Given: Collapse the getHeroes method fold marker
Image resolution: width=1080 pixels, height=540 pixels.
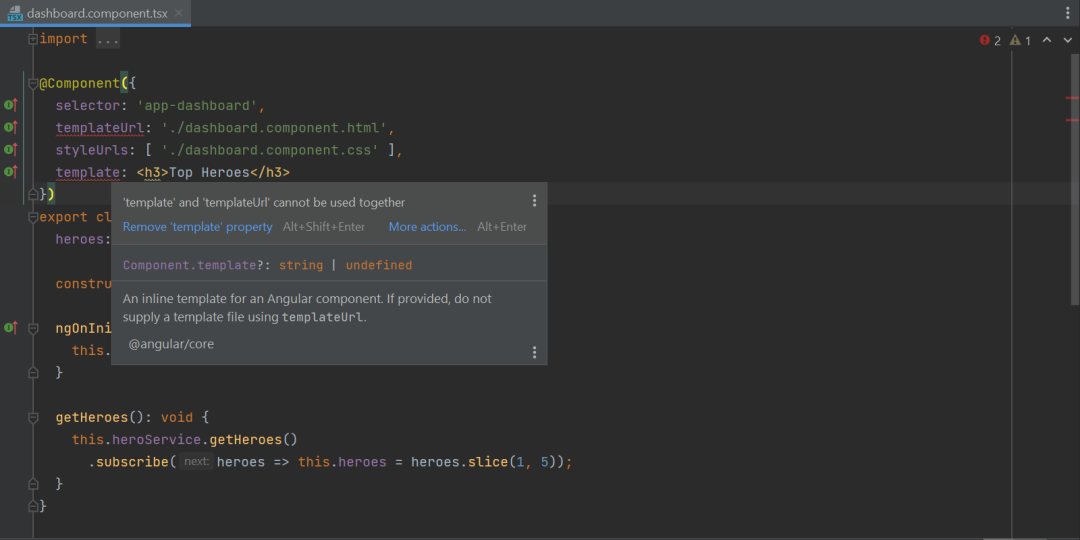Looking at the screenshot, I should tap(32, 417).
